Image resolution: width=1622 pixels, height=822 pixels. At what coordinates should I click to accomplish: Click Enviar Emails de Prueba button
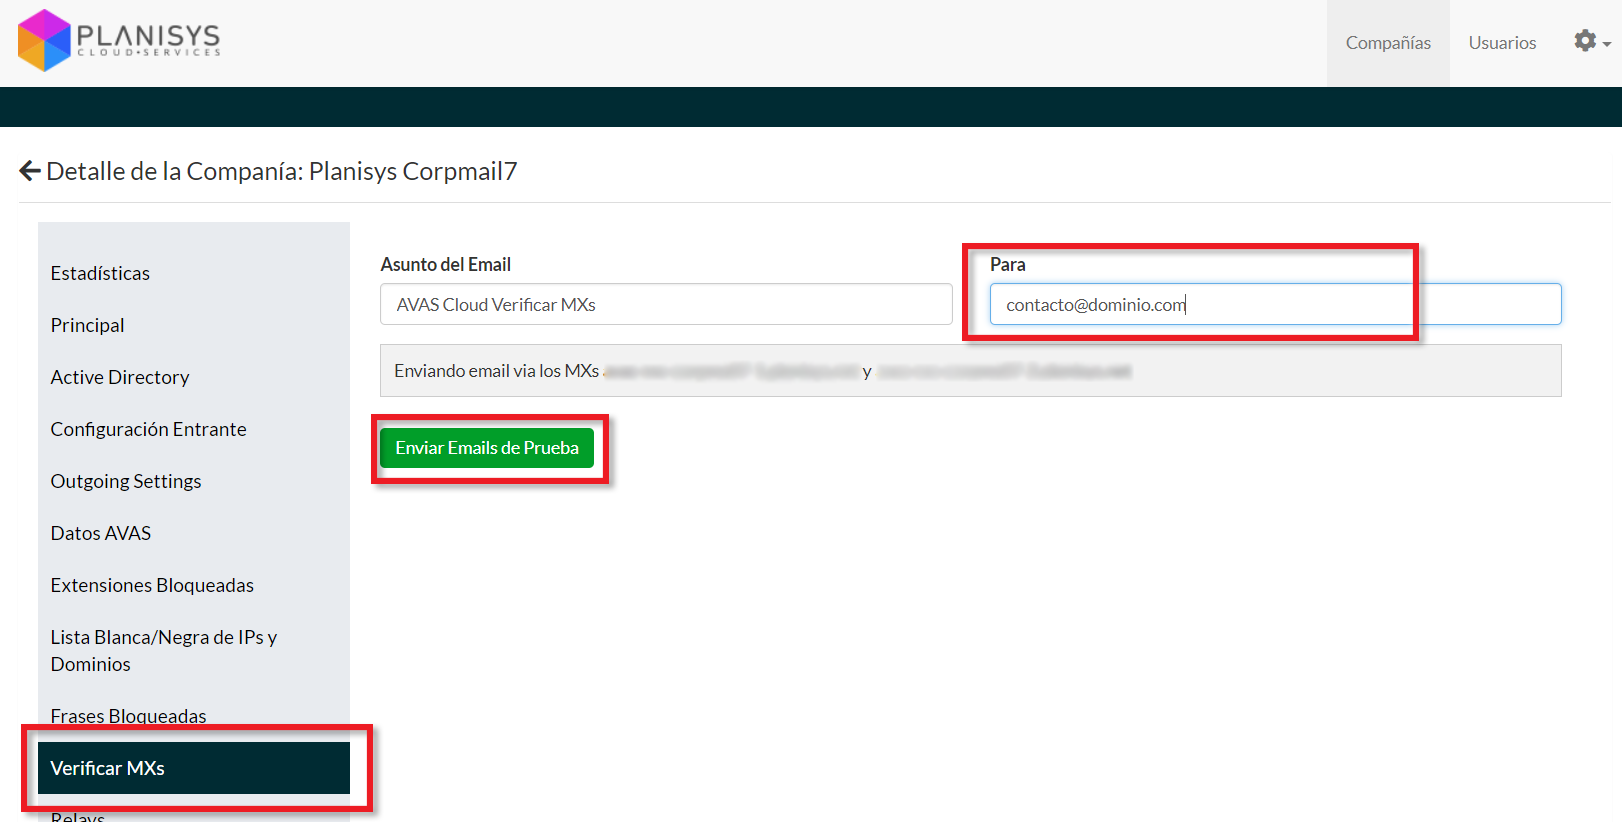pyautogui.click(x=487, y=448)
